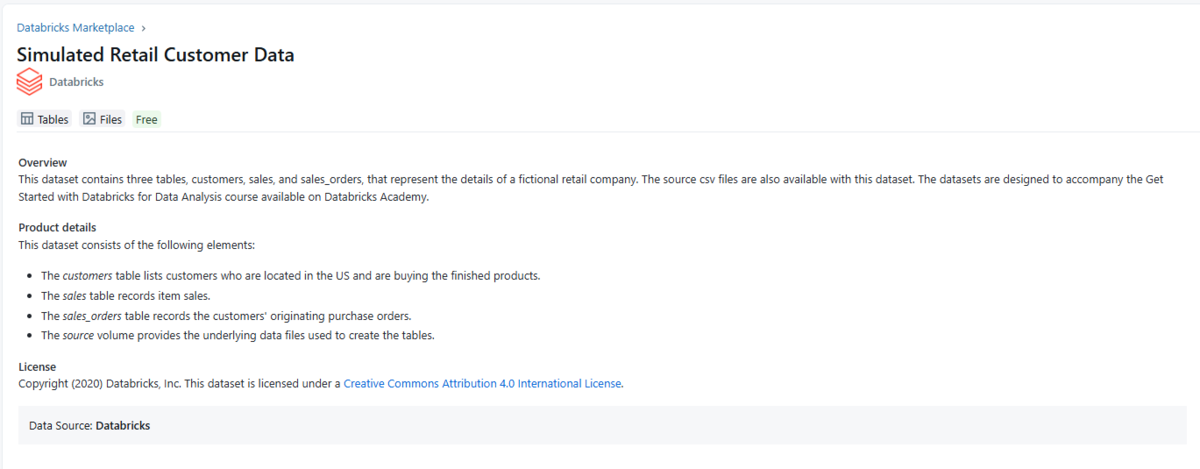Viewport: 1200px width, 469px height.
Task: Click the italic sales_orders table name
Action: [x=98, y=316]
